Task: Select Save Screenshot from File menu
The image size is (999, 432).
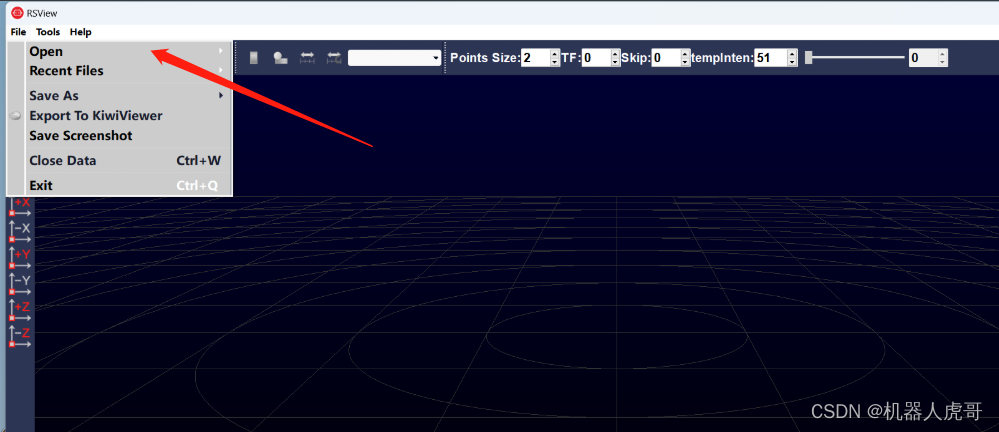Action: [127, 136]
